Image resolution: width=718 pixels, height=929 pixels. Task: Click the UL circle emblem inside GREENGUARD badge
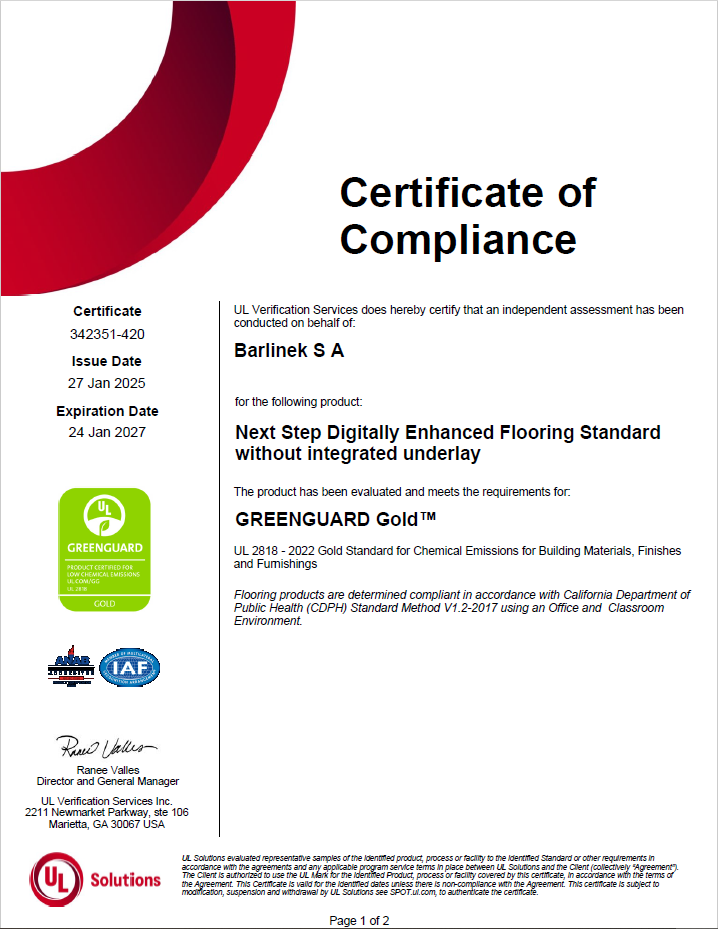coord(106,516)
